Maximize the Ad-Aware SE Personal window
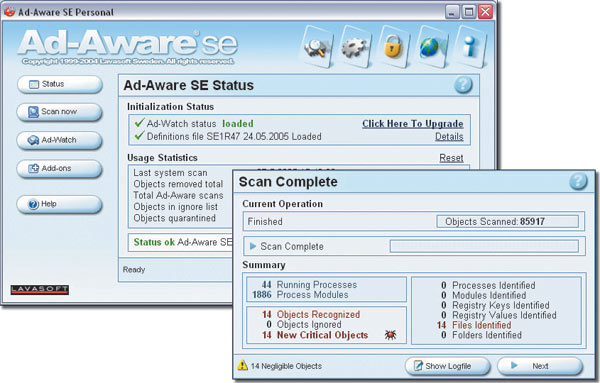This screenshot has width=600, height=383. [x=469, y=12]
